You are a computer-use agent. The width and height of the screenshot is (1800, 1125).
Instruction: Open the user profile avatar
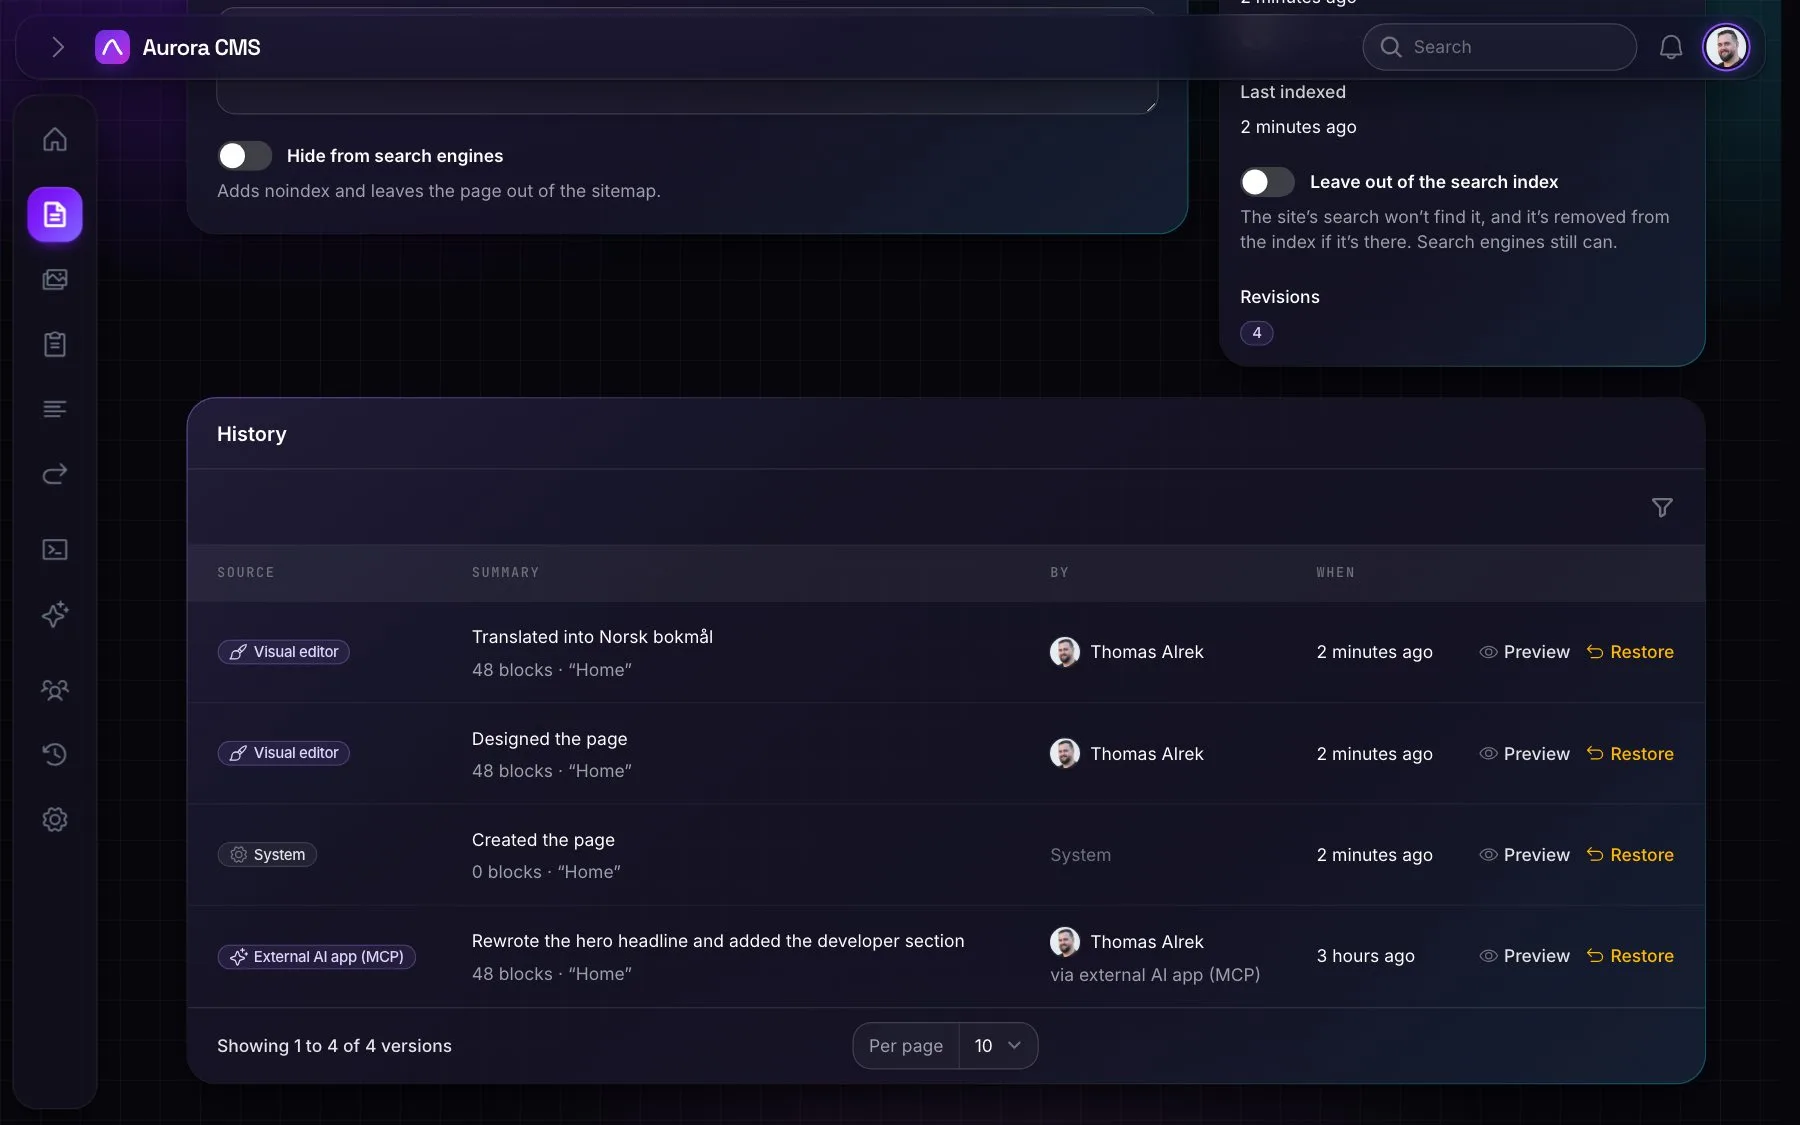click(1725, 47)
